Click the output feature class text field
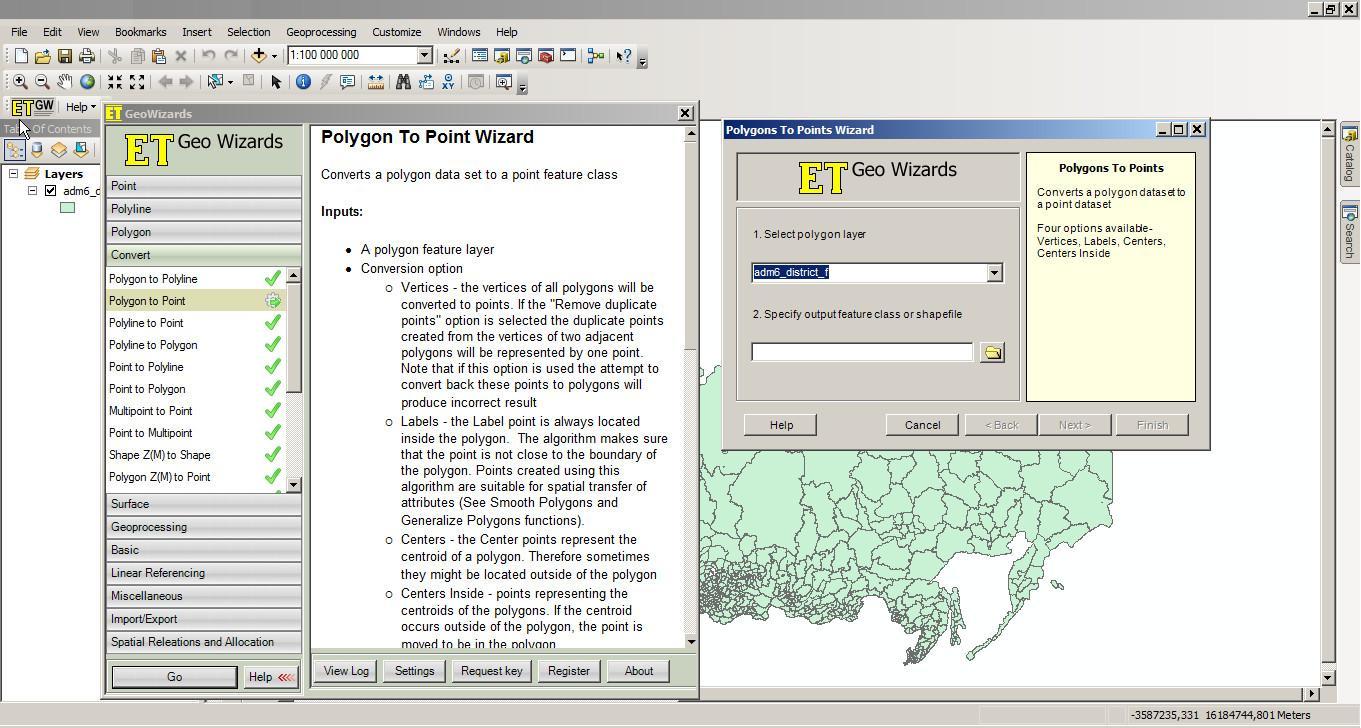Viewport: 1361px width, 728px height. [862, 352]
